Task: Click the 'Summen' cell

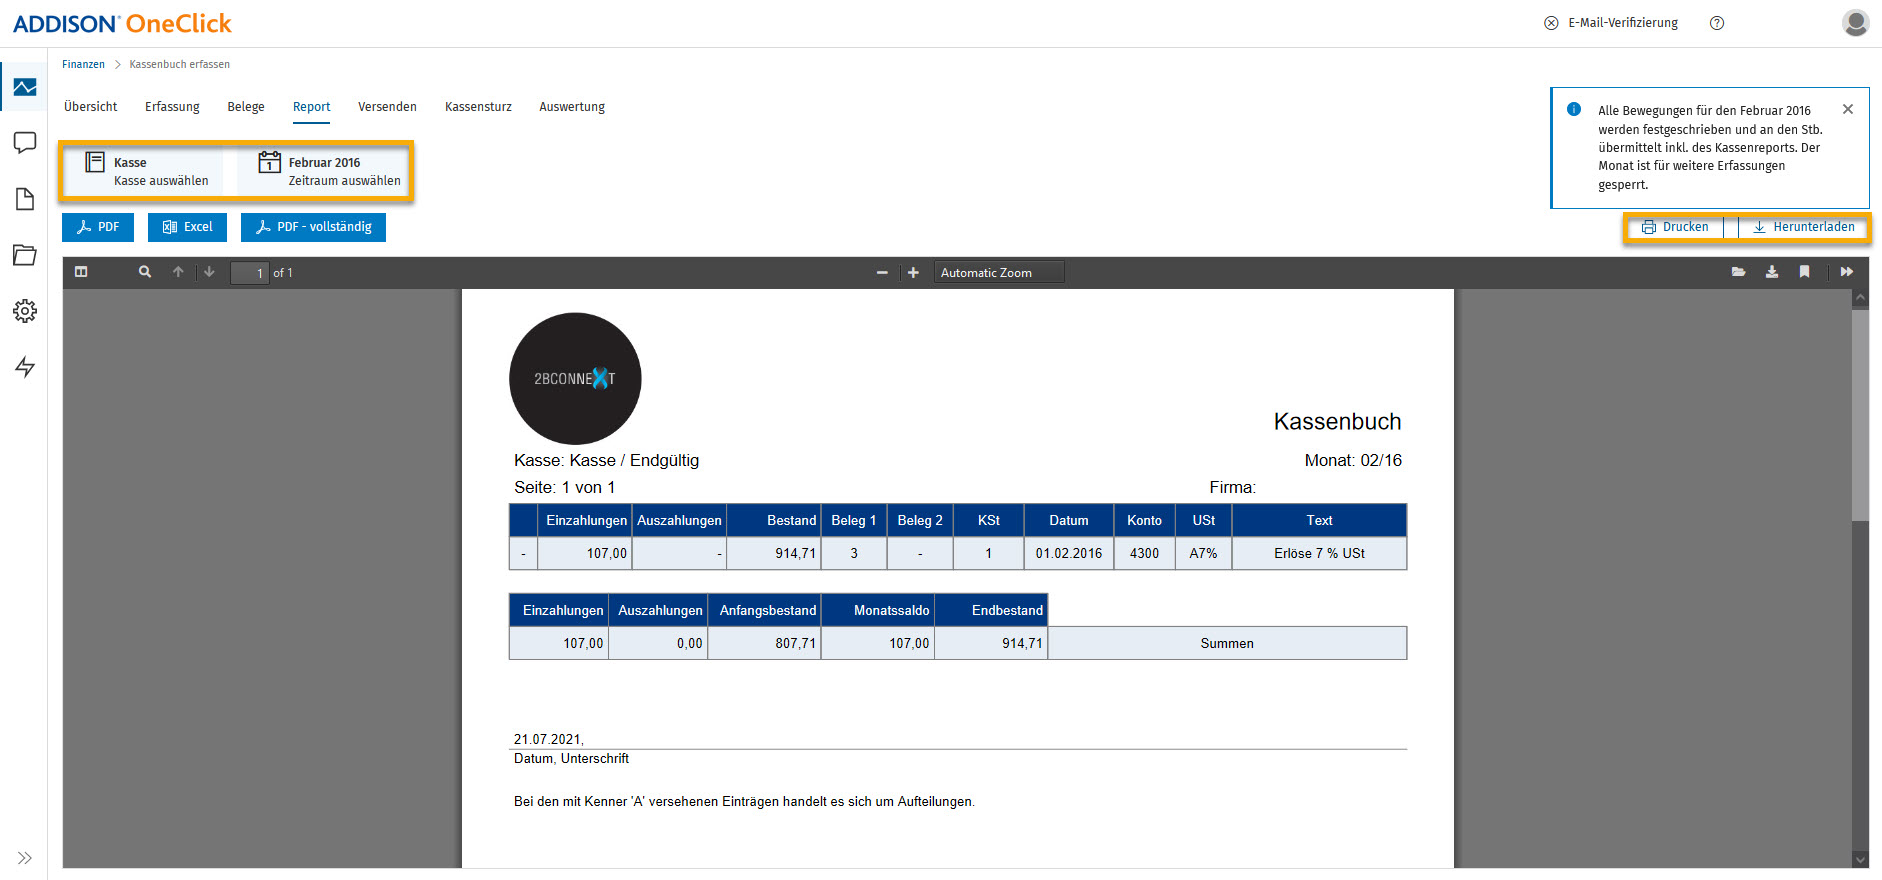Action: pyautogui.click(x=1227, y=644)
